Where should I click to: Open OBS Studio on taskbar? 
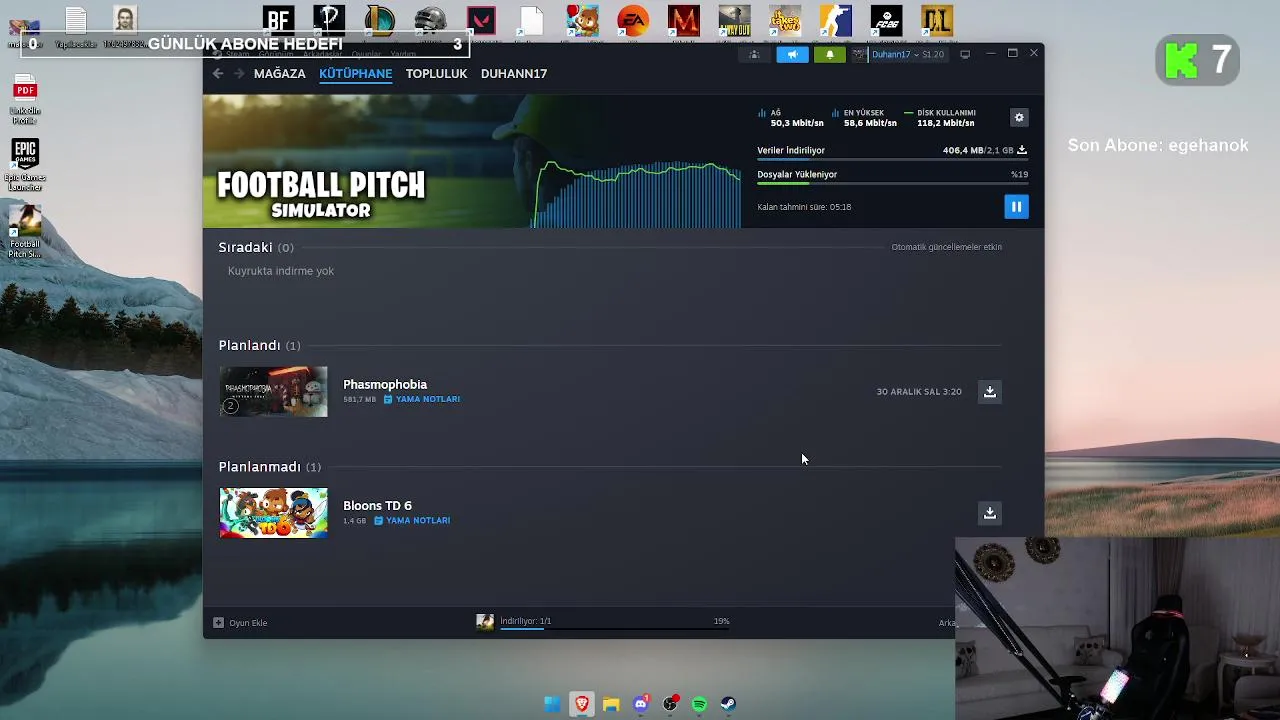point(670,704)
